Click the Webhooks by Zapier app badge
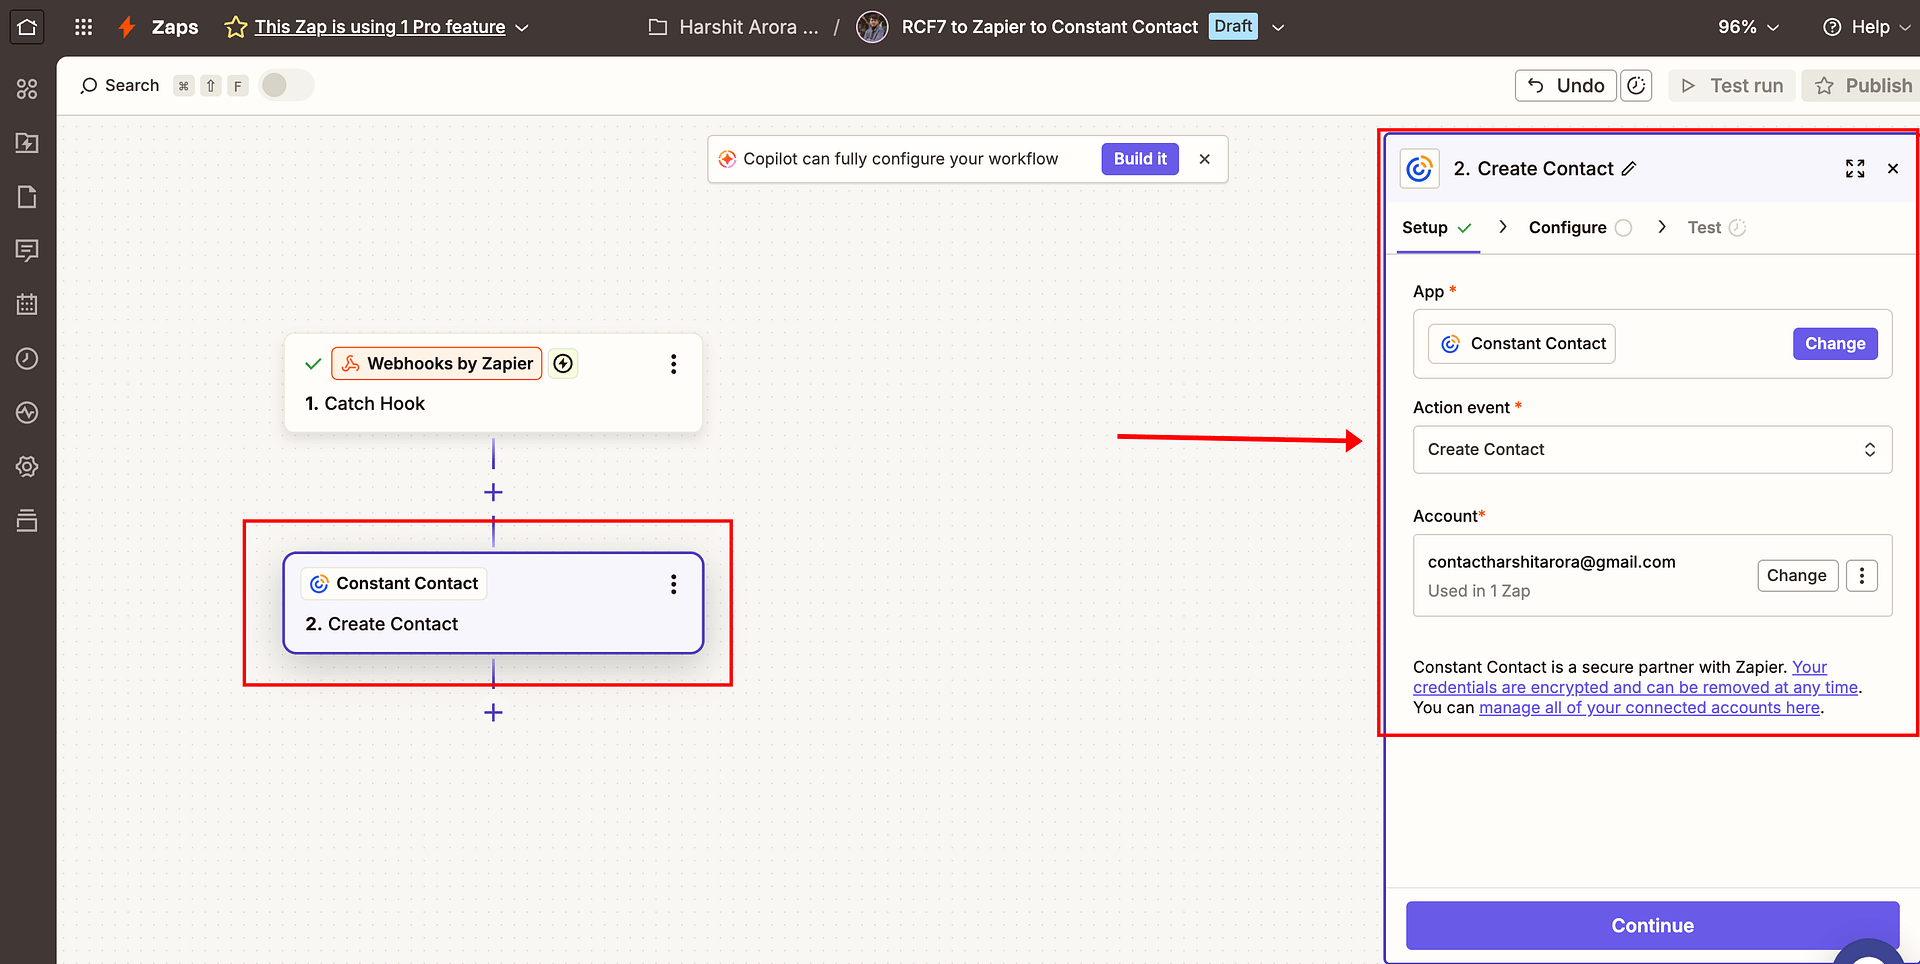Screen dimensions: 1920x964 tap(437, 364)
